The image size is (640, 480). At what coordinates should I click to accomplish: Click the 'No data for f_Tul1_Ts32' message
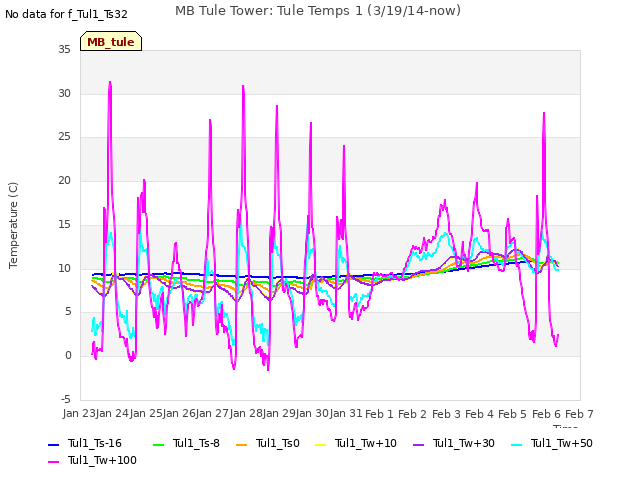[66, 14]
